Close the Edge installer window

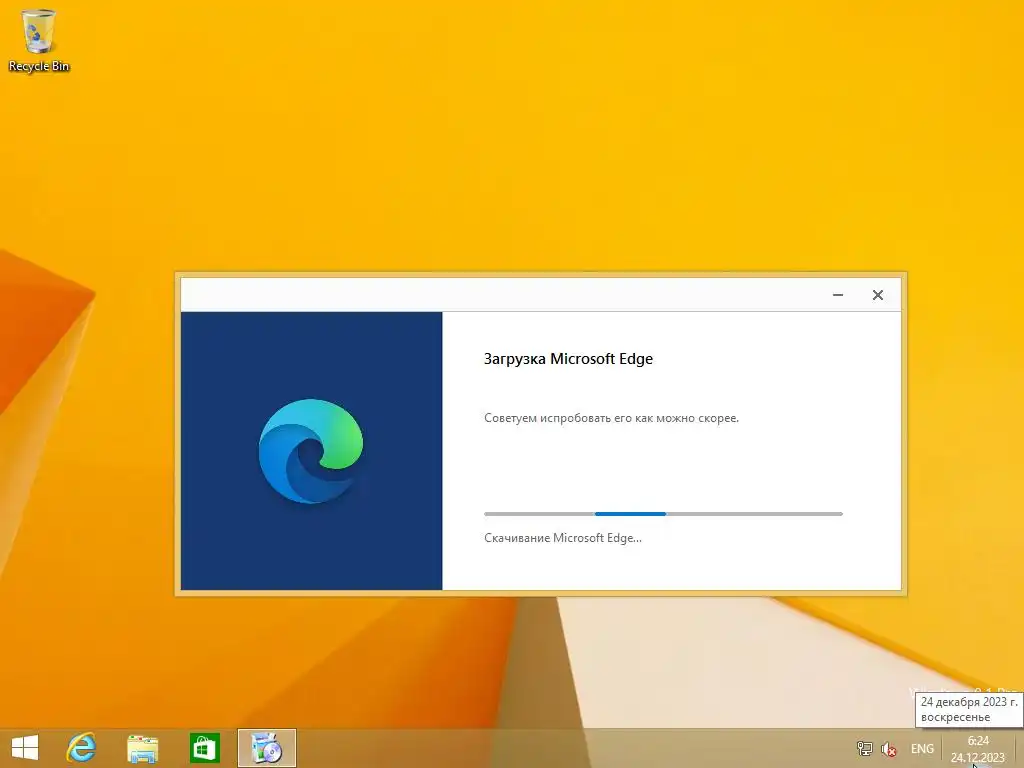click(878, 295)
